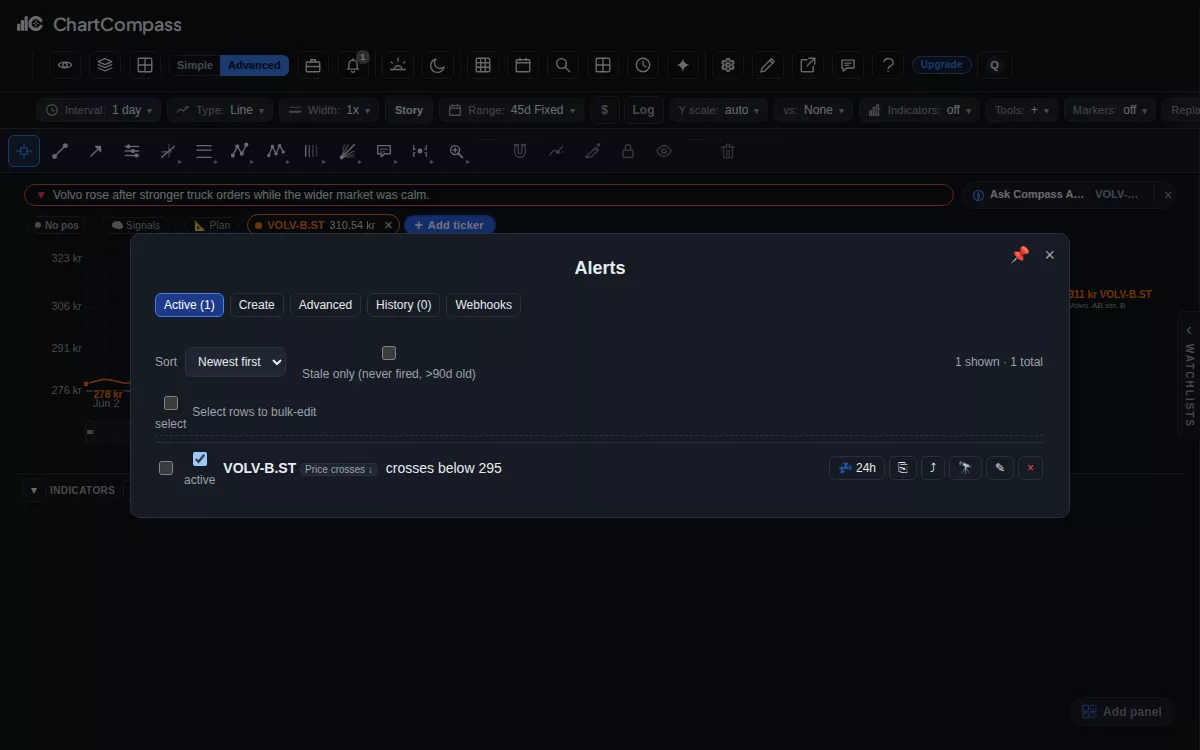Click the sparkle AI icon in the toolbar
The width and height of the screenshot is (1200, 750).
point(683,65)
